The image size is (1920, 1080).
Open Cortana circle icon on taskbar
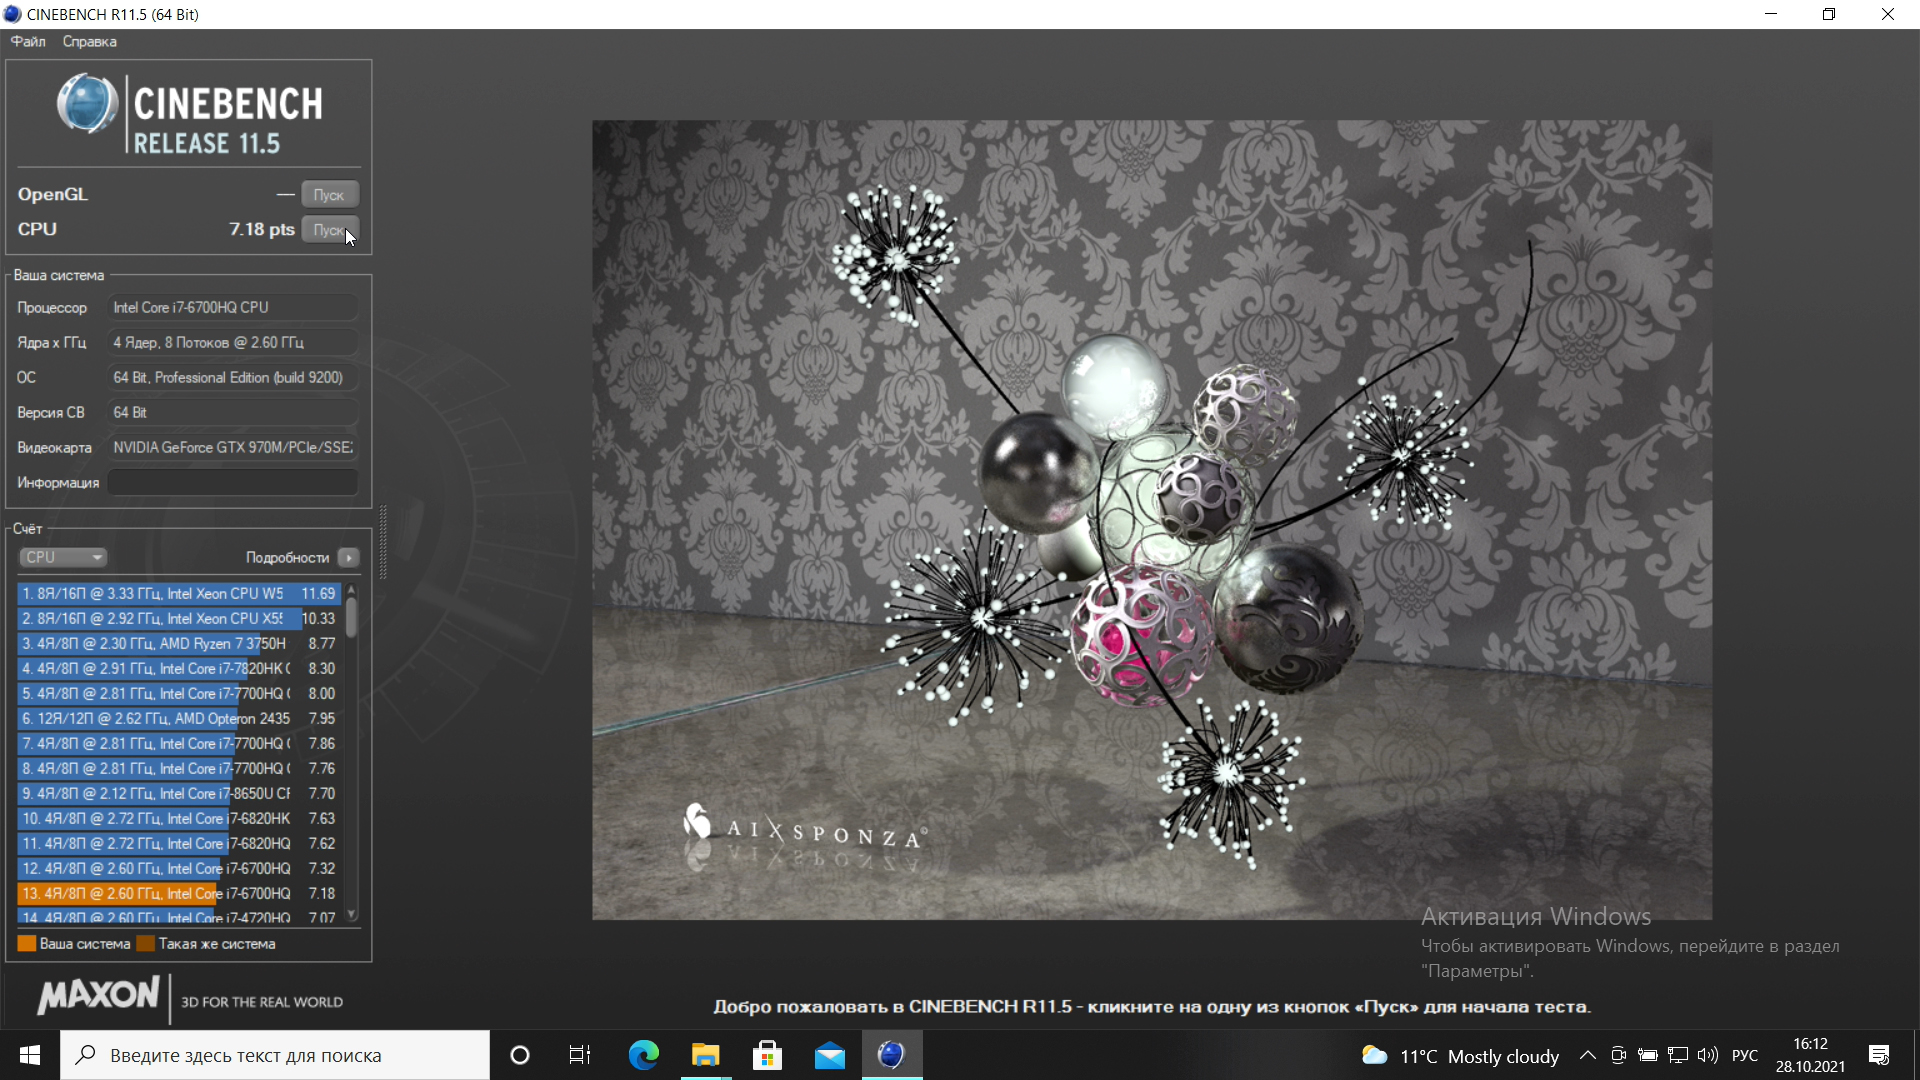click(520, 1055)
